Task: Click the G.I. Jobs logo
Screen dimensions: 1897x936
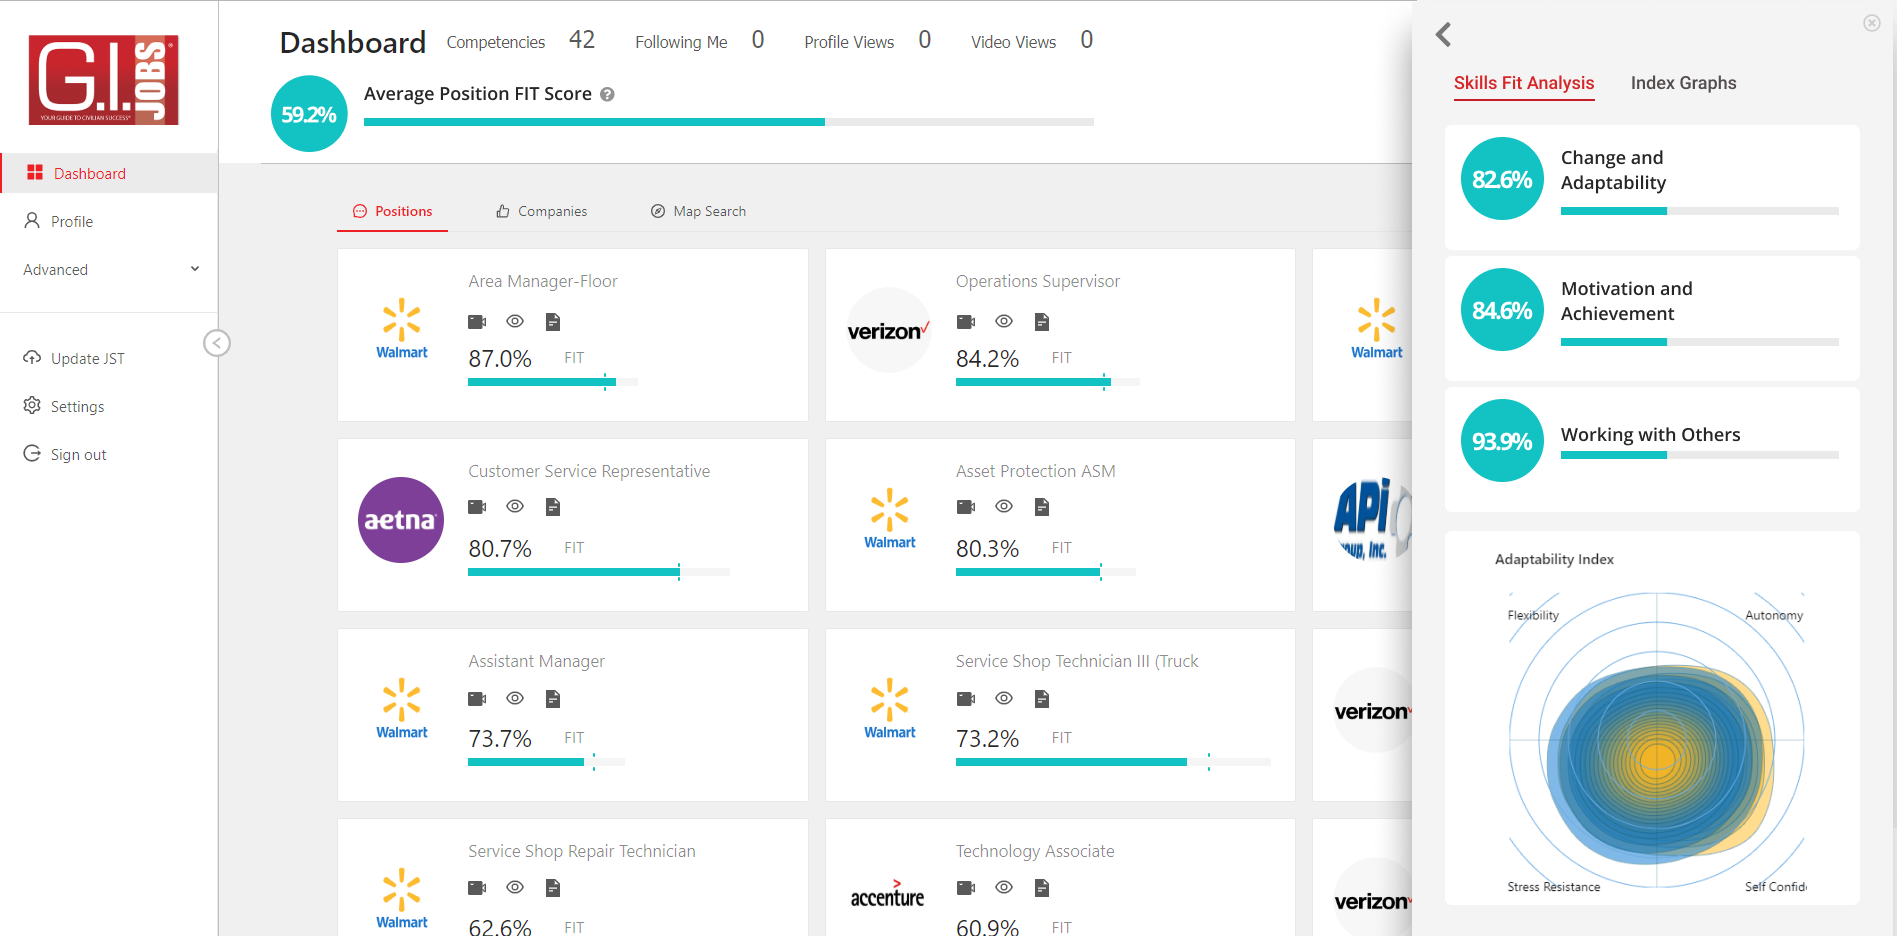Action: (x=104, y=80)
